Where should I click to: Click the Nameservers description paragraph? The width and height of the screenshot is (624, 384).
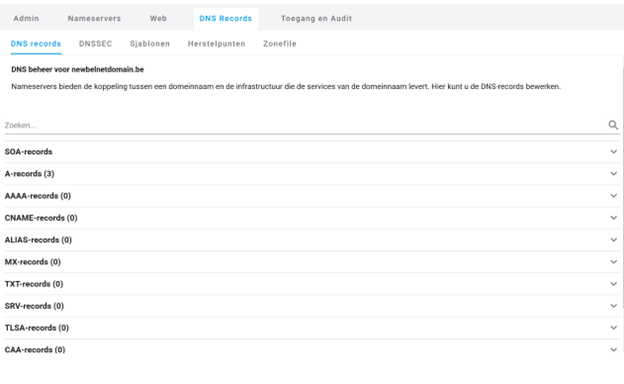pos(286,86)
